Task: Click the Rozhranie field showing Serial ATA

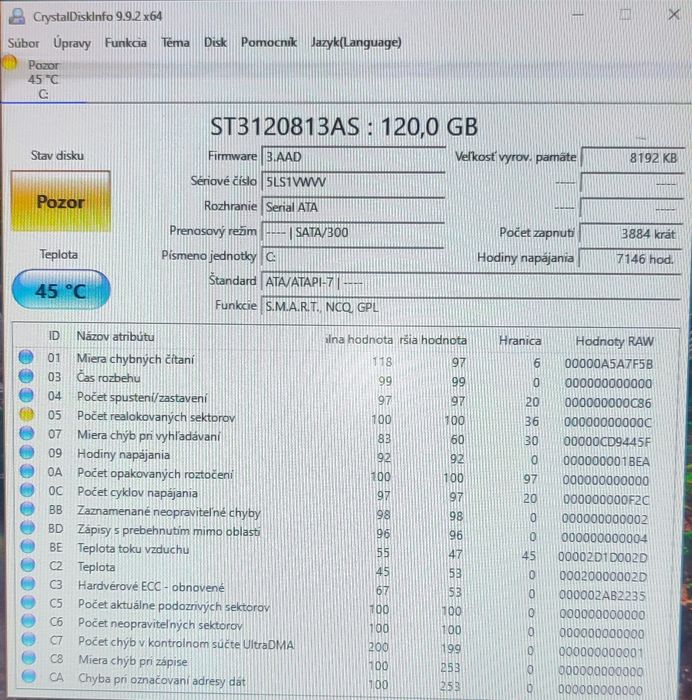Action: pyautogui.click(x=353, y=207)
